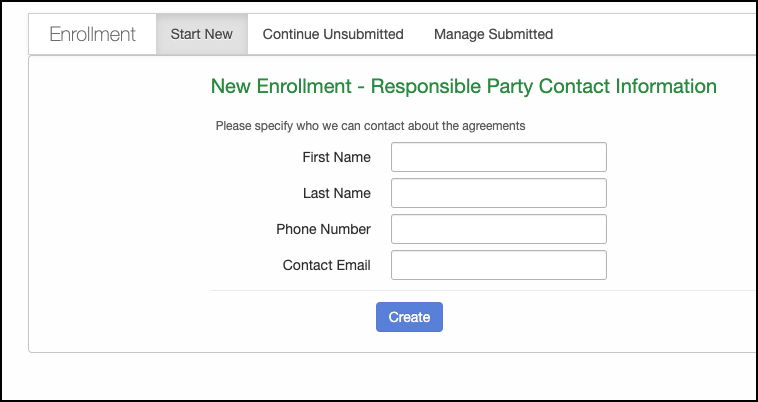This screenshot has width=758, height=402.
Task: Click the divider line above Create
Action: pos(480,291)
